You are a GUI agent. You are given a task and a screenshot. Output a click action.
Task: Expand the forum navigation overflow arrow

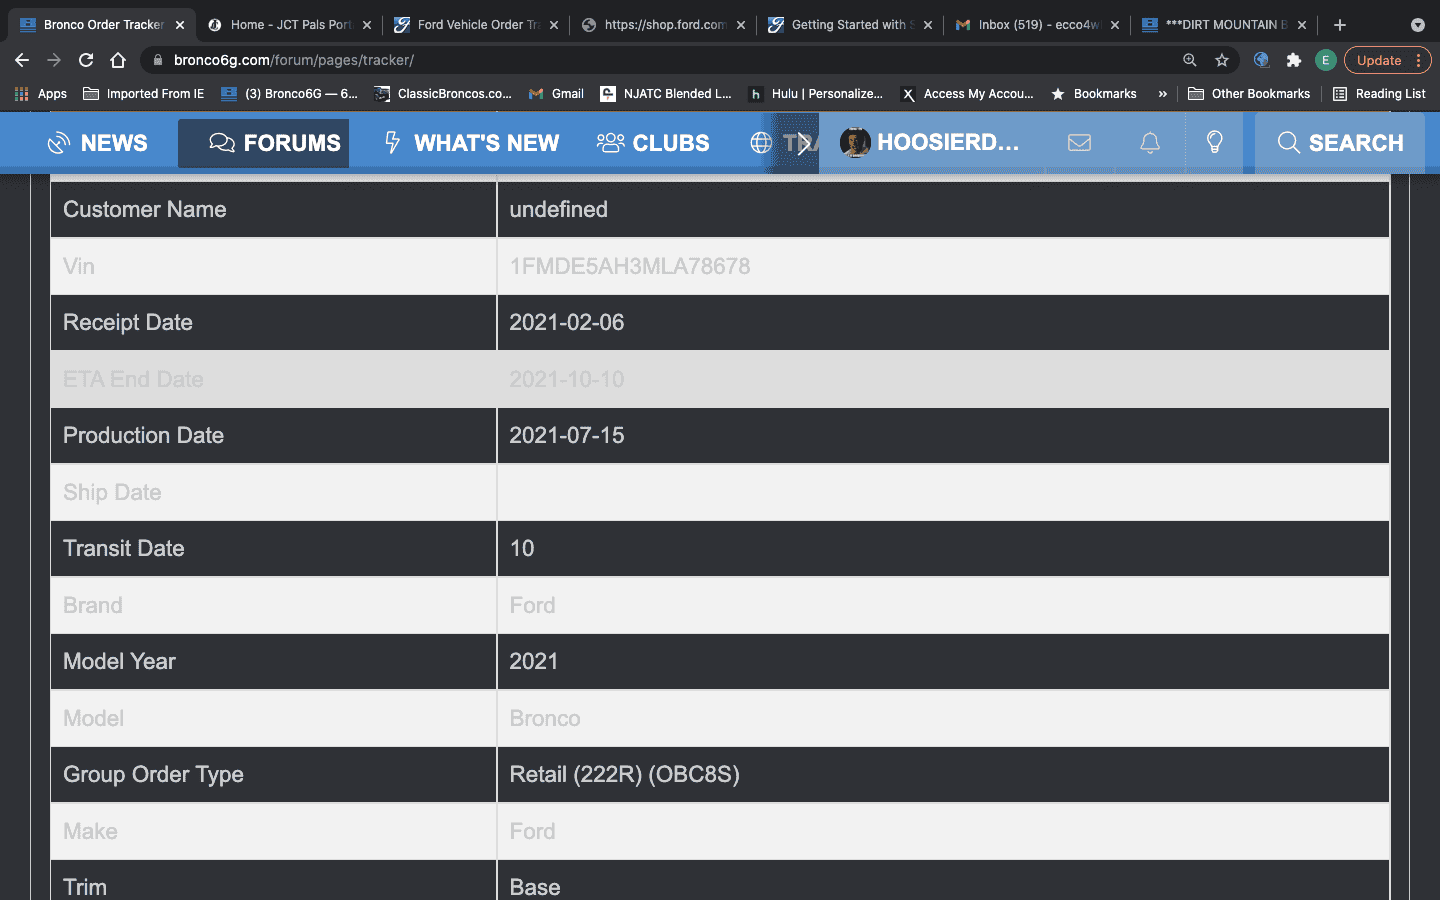tap(803, 143)
